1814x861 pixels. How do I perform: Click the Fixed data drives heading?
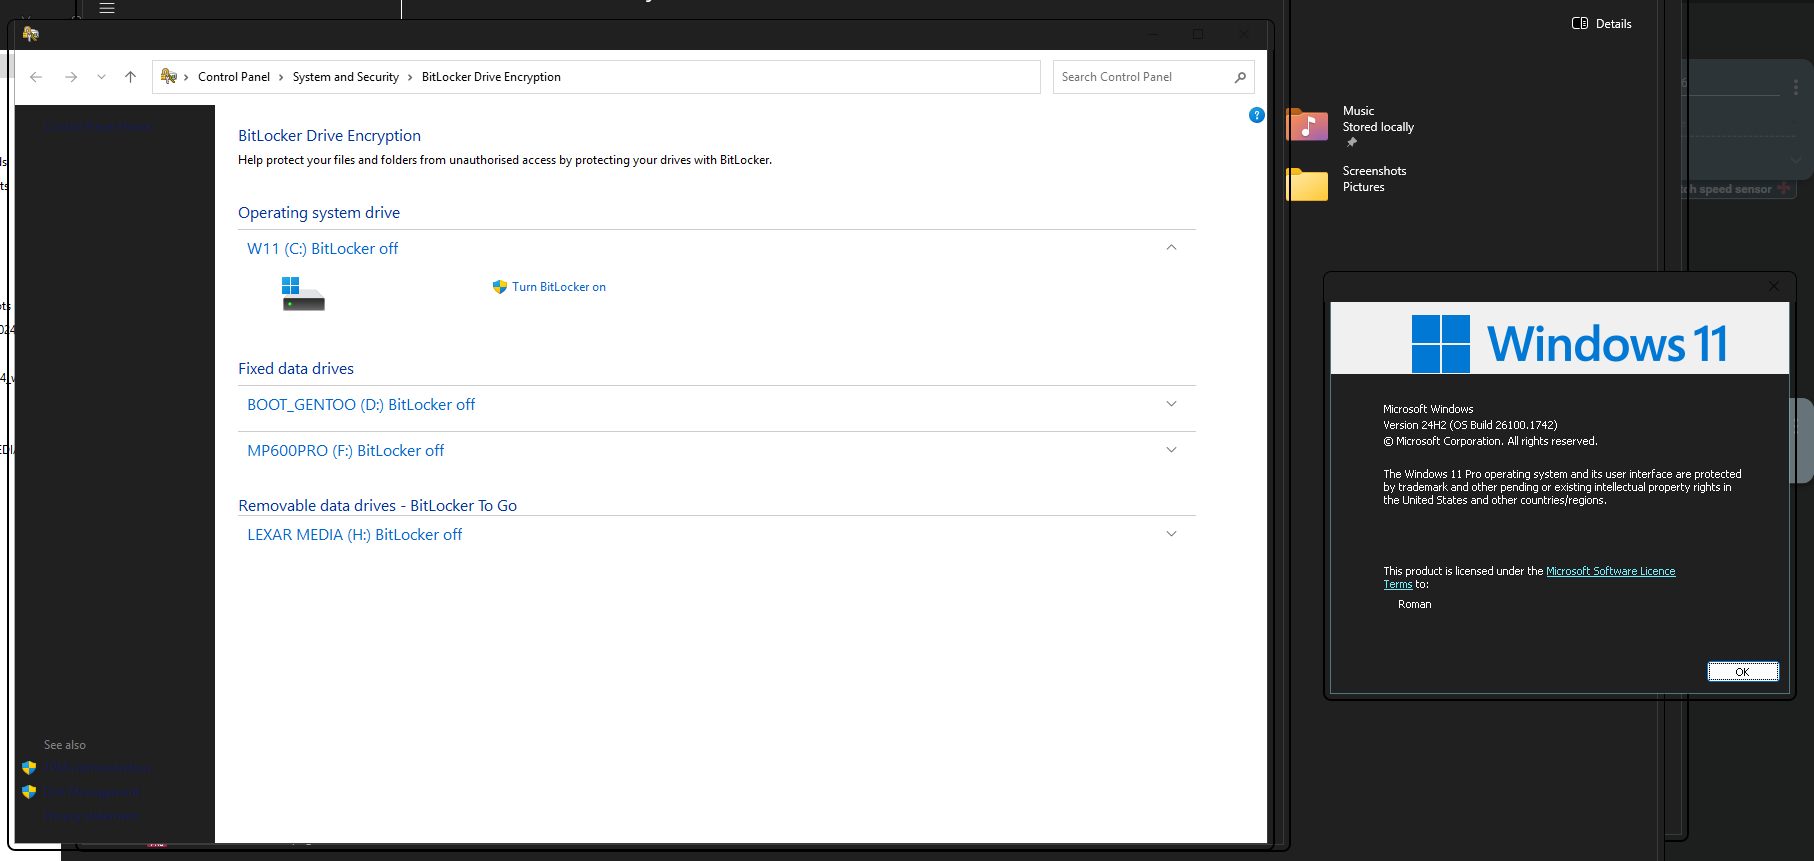(296, 369)
